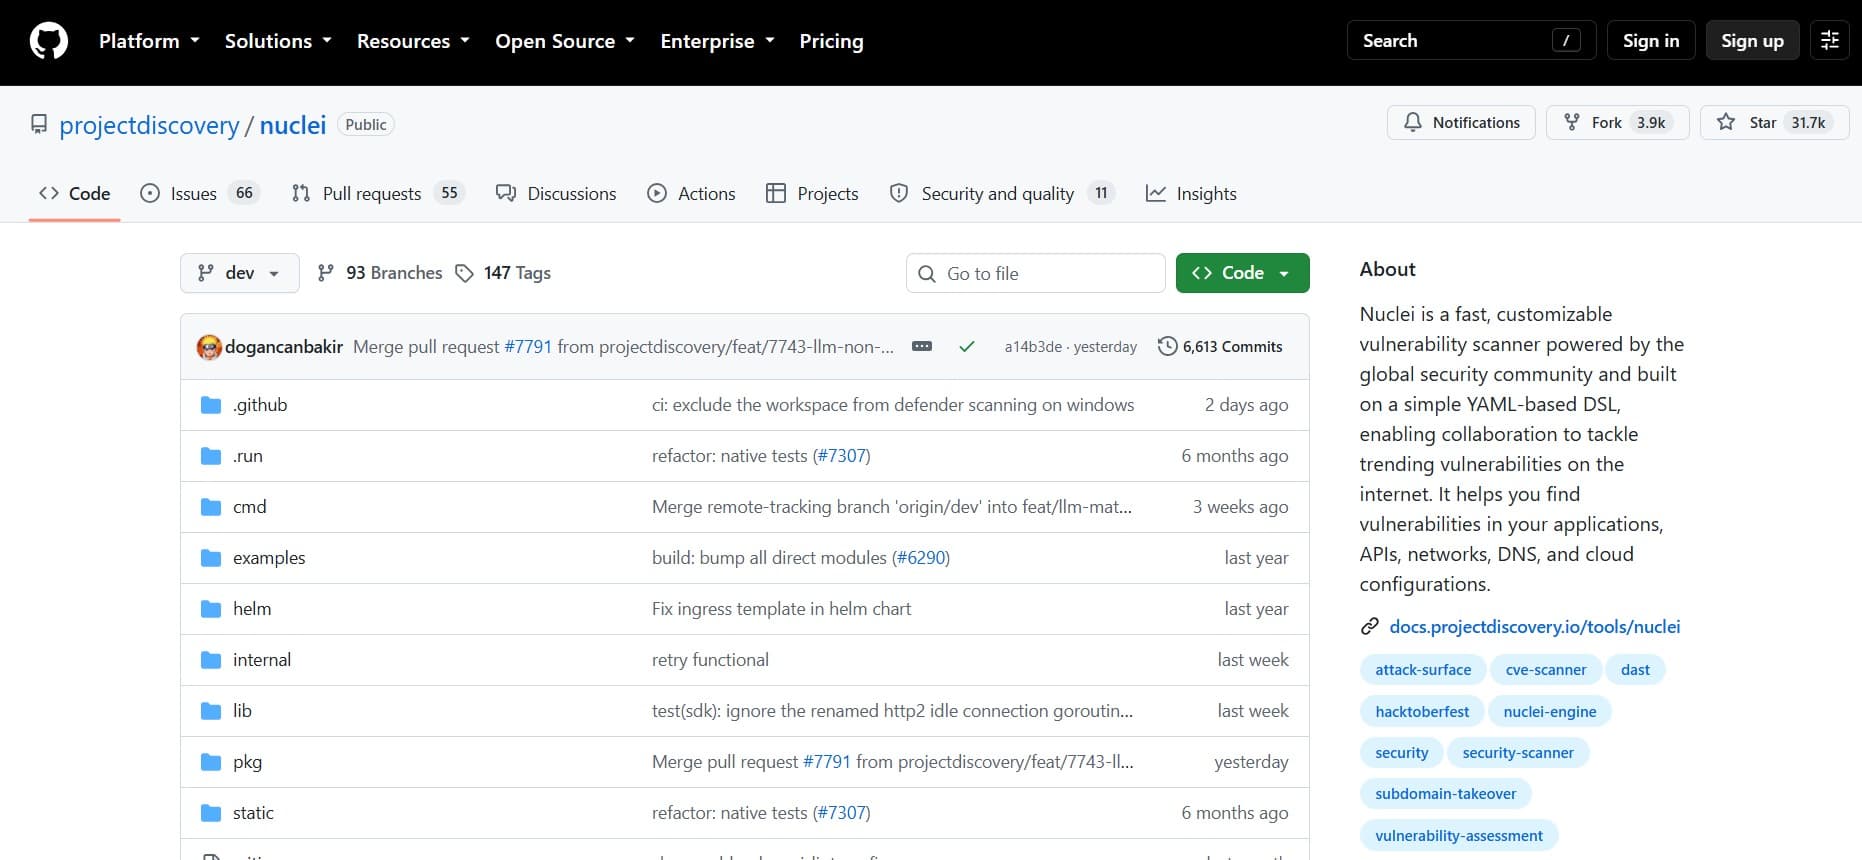Viewport: 1862px width, 860px height.
Task: Click the Search box in header
Action: point(1471,40)
